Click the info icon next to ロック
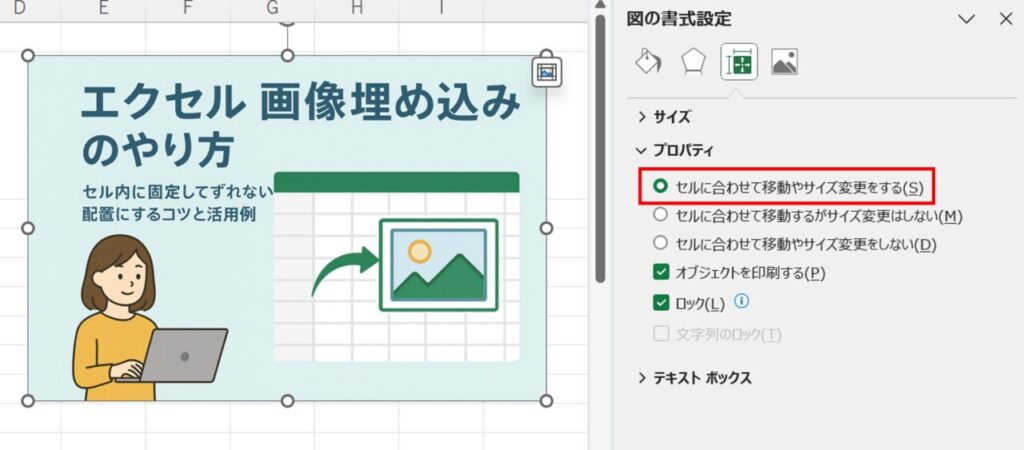The image size is (1024, 450). pos(741,301)
